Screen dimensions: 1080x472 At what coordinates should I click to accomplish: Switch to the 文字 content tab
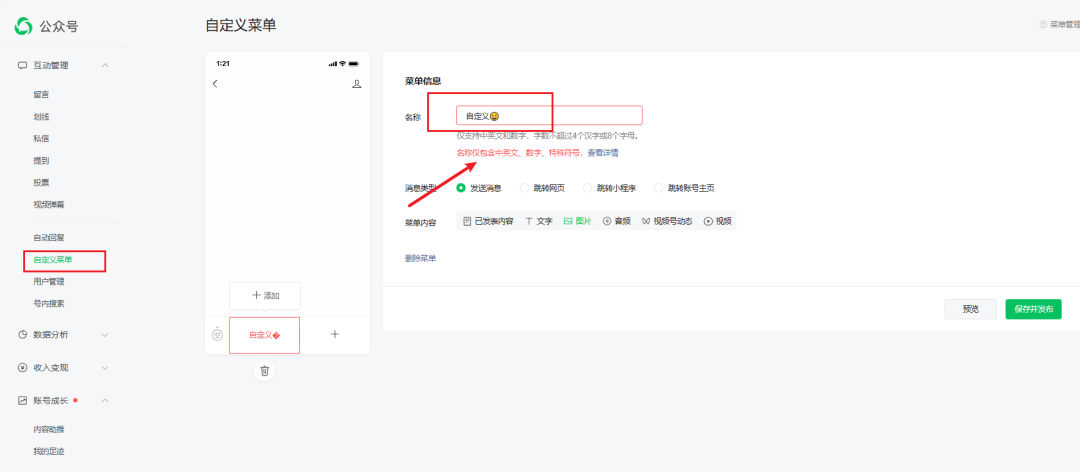tap(539, 221)
